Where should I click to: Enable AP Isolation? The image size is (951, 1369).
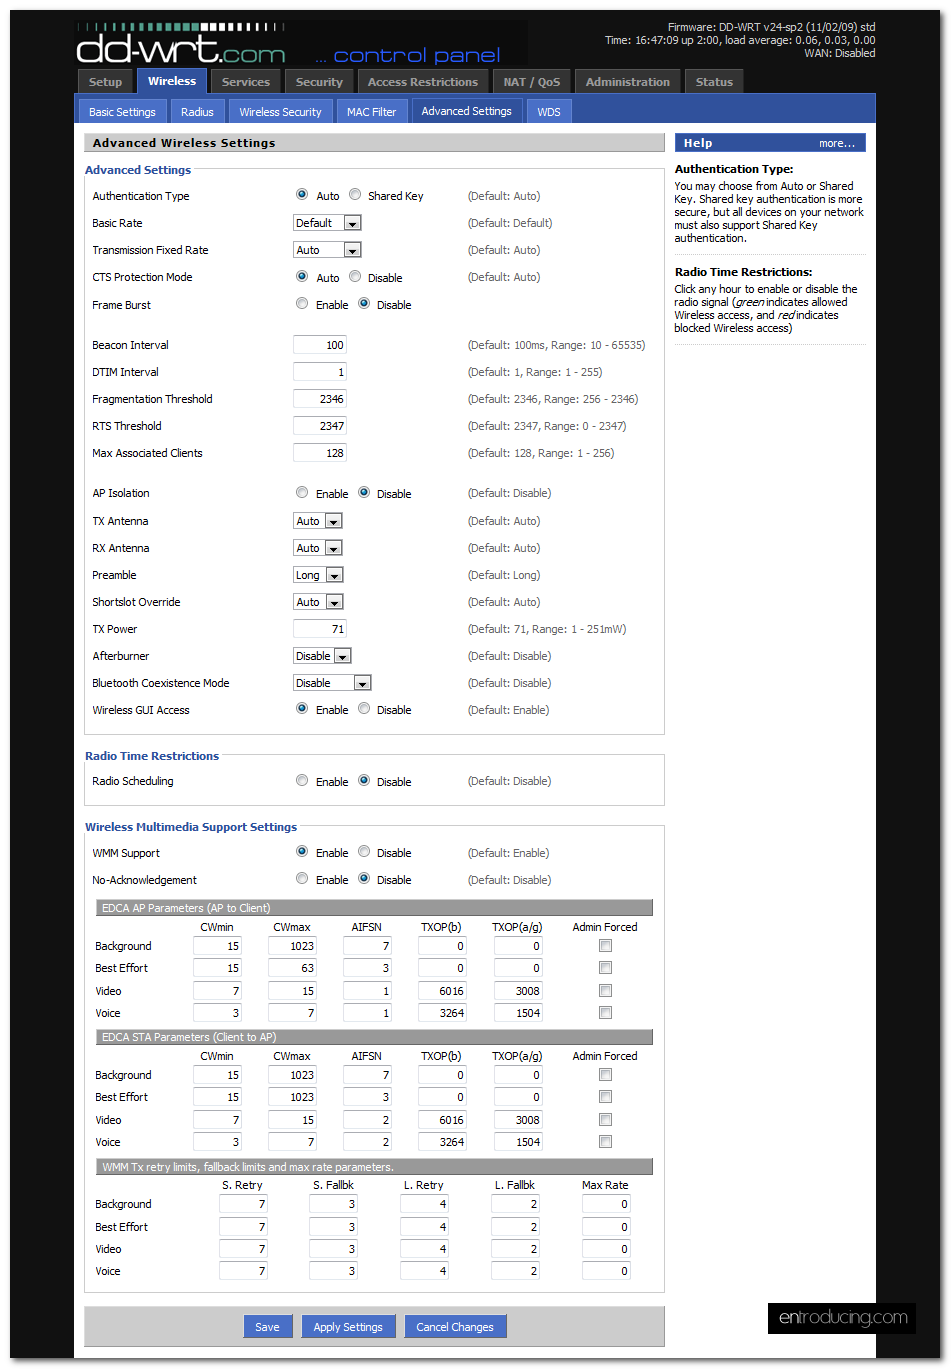[x=302, y=493]
